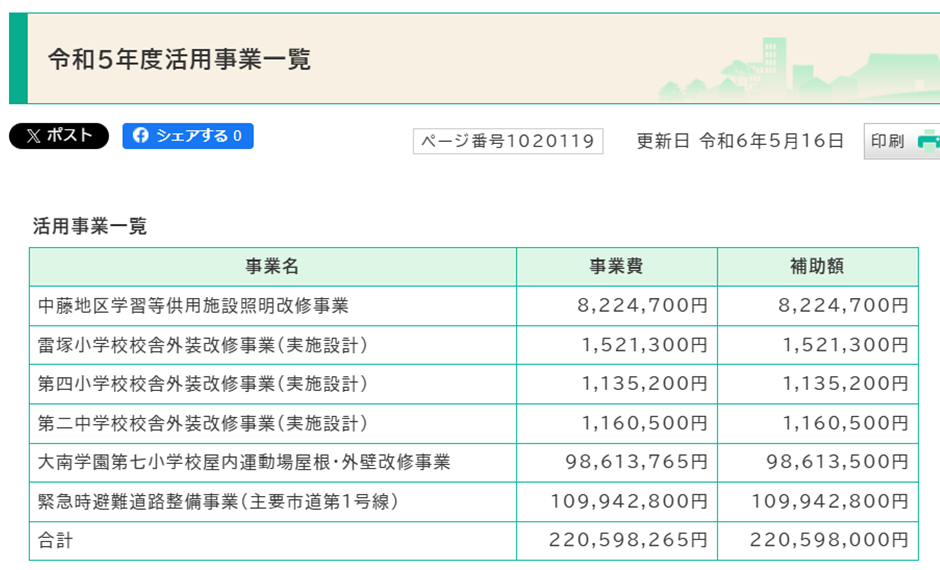The height and width of the screenshot is (570, 940).
Task: Click the ページ番号1020119 box
Action: (x=508, y=141)
